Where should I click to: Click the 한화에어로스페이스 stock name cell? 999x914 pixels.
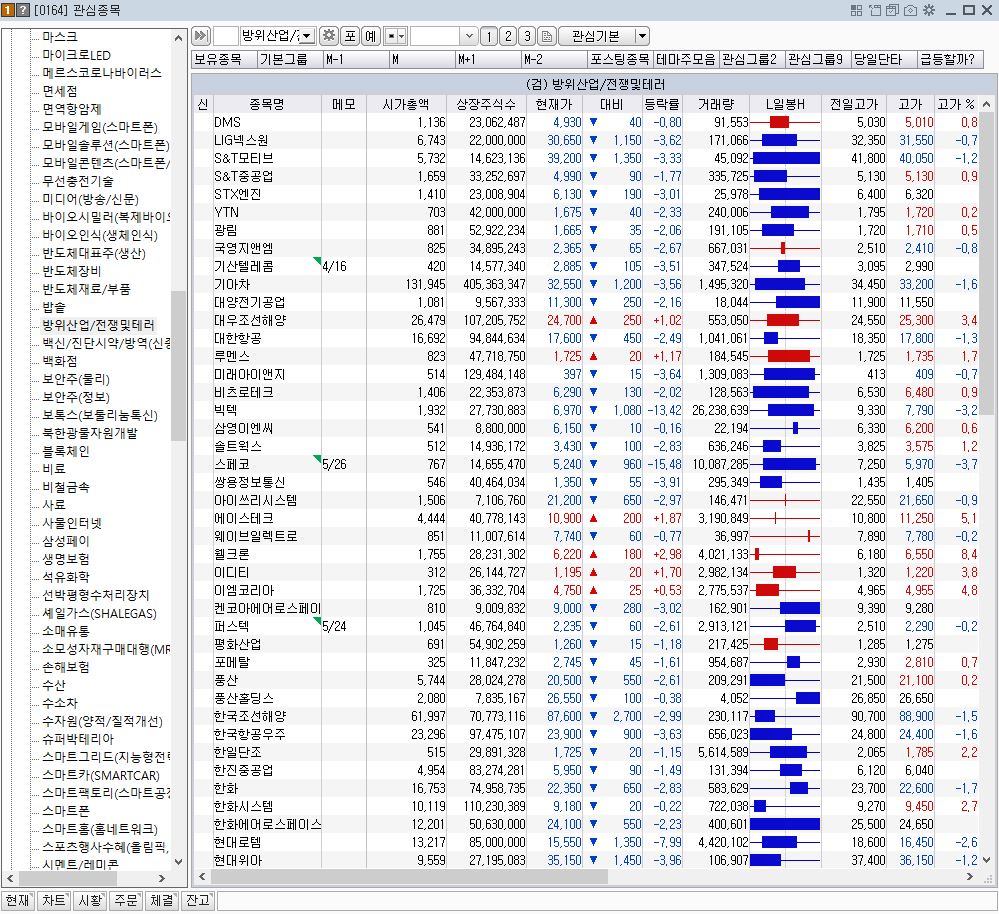(267, 824)
